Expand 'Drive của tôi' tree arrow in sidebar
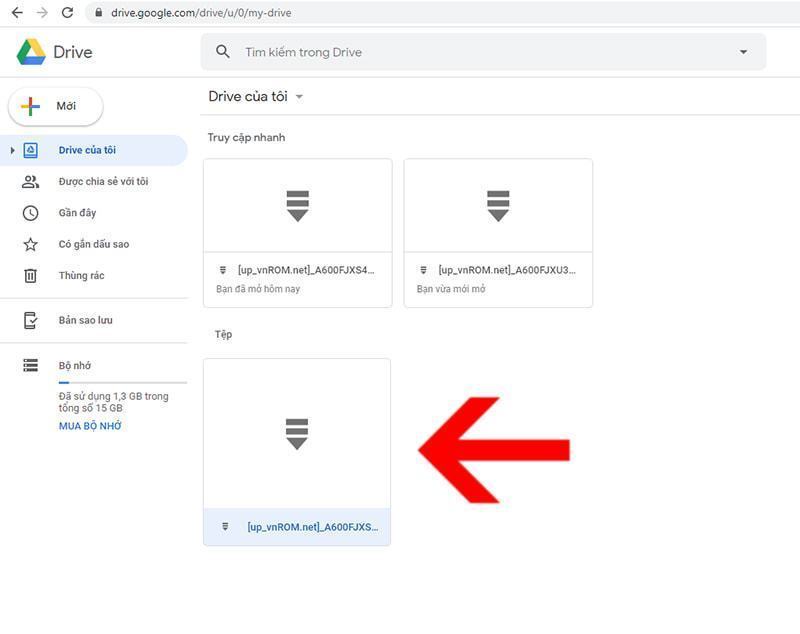The image size is (800, 634). (x=12, y=150)
